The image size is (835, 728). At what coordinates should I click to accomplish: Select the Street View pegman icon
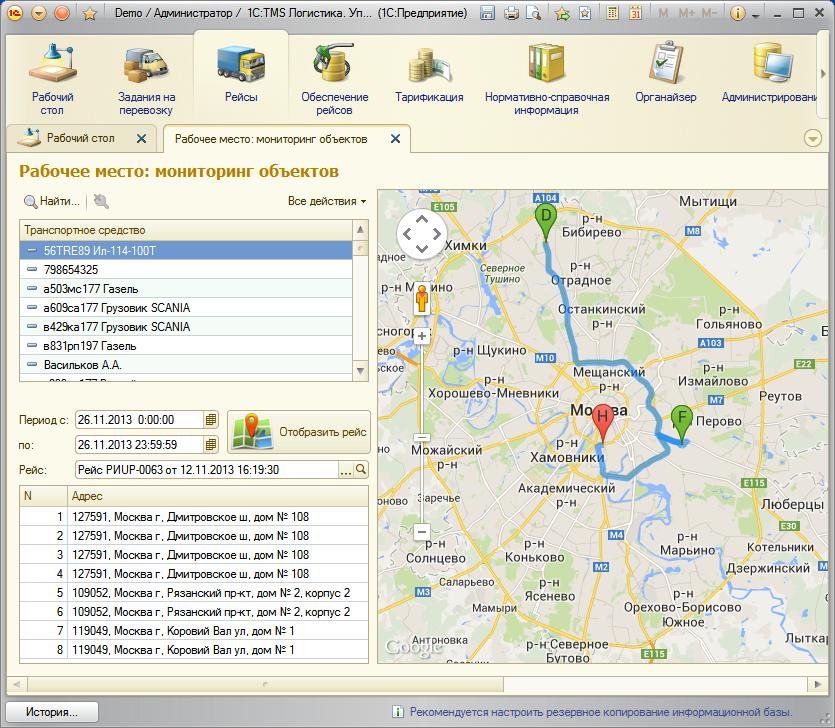pyautogui.click(x=422, y=299)
